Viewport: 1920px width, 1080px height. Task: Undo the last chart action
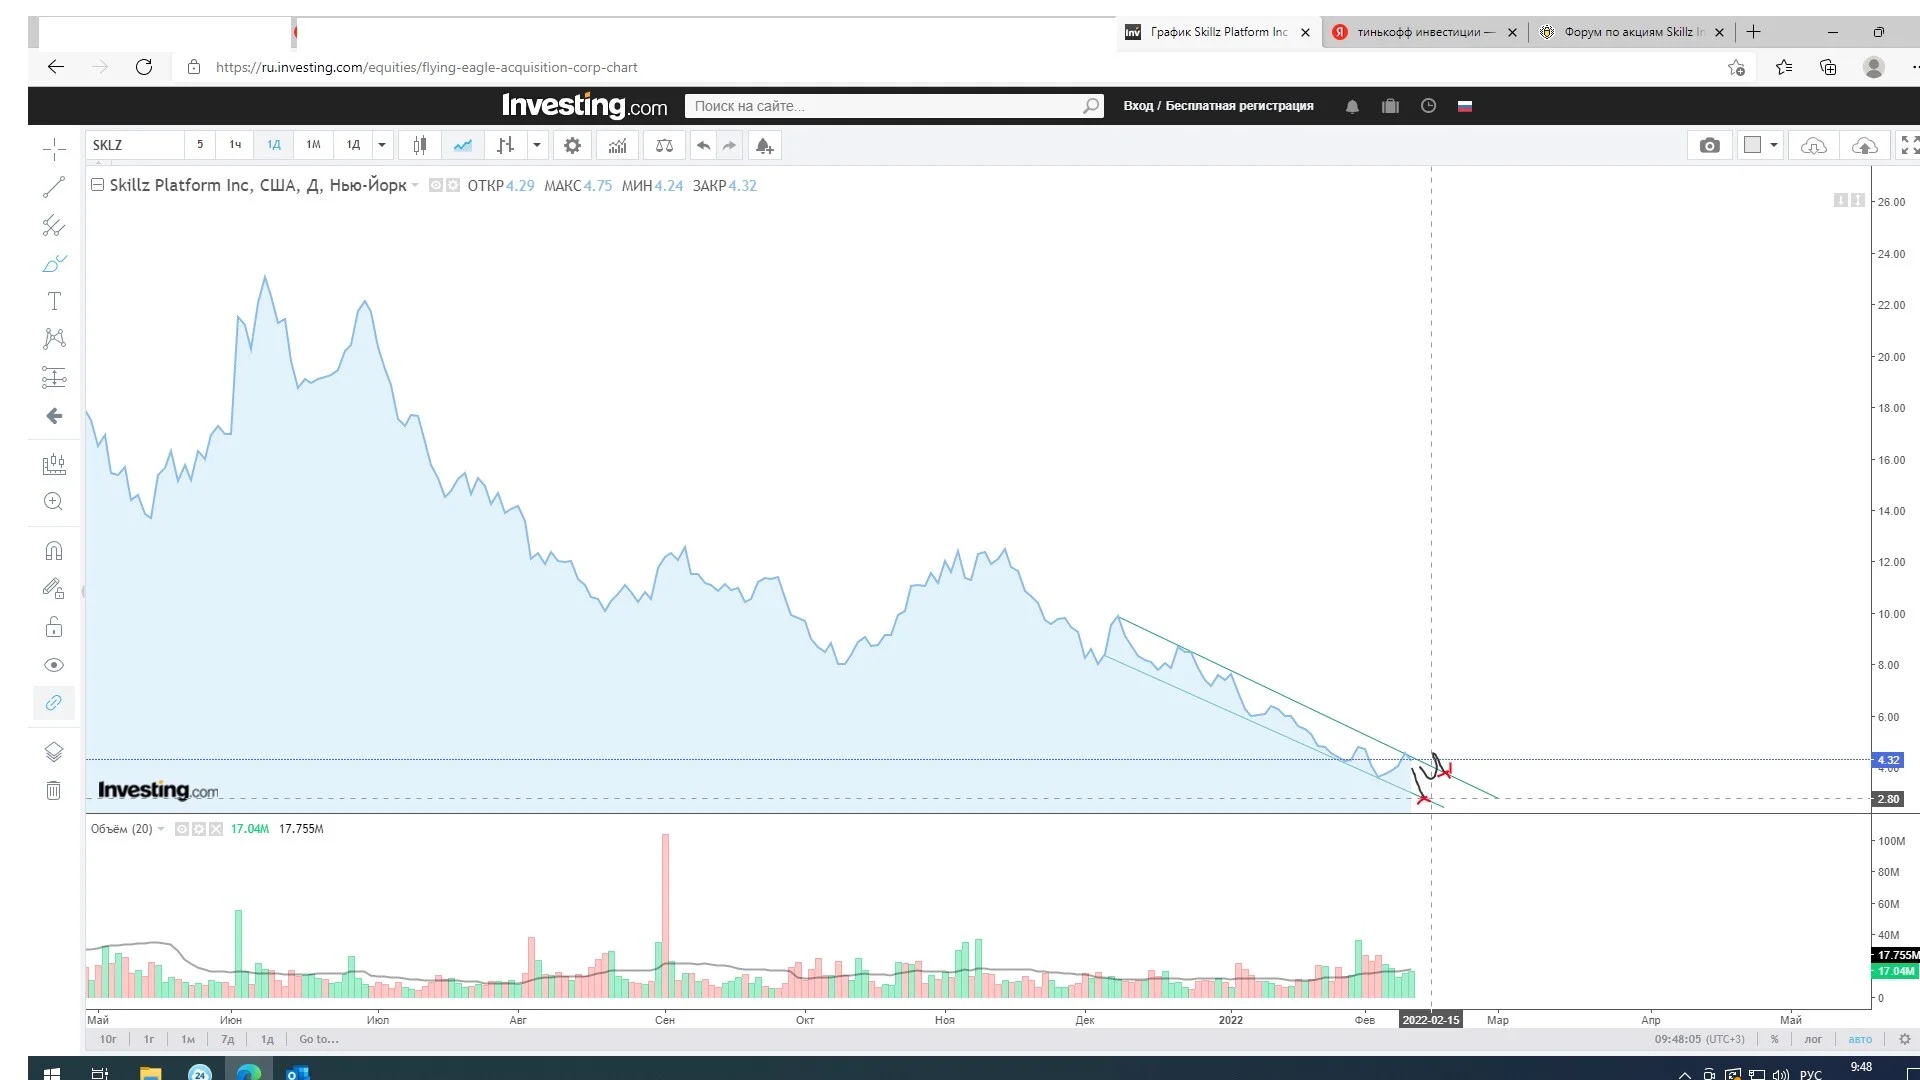click(x=704, y=146)
